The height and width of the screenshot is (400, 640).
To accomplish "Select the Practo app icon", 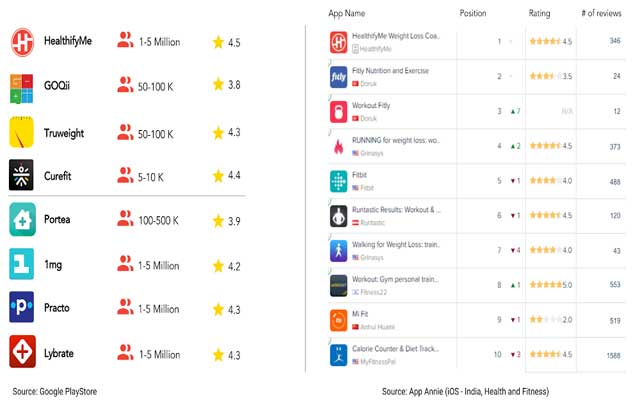I will 22,307.
